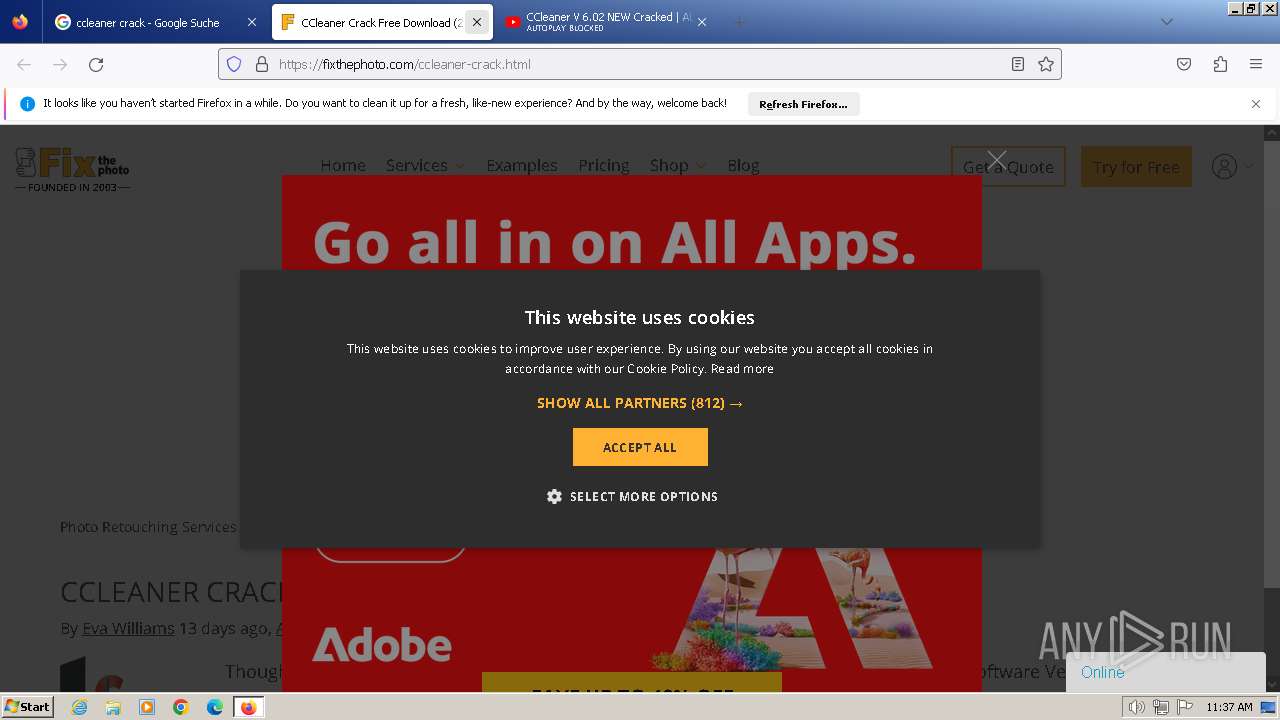Viewport: 1280px width, 720px height.
Task: Open the extensions puzzle icon
Action: click(1220, 64)
